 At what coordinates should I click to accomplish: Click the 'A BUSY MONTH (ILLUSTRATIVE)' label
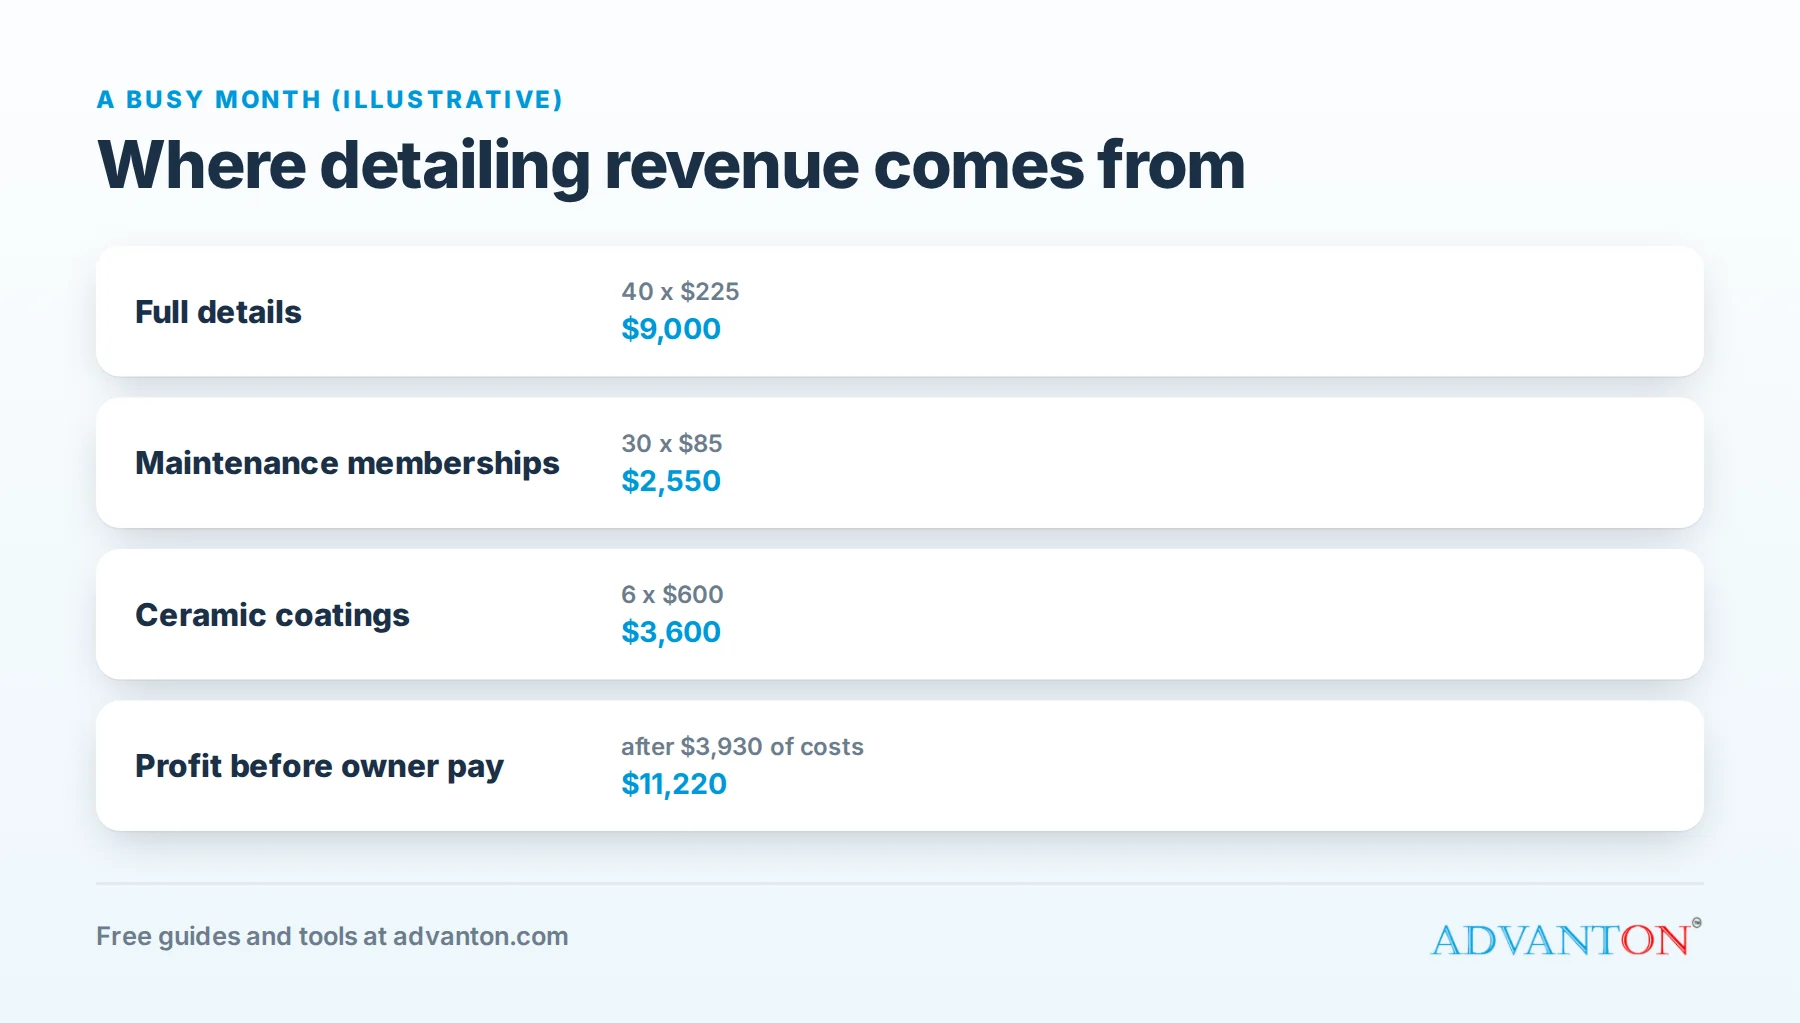330,100
